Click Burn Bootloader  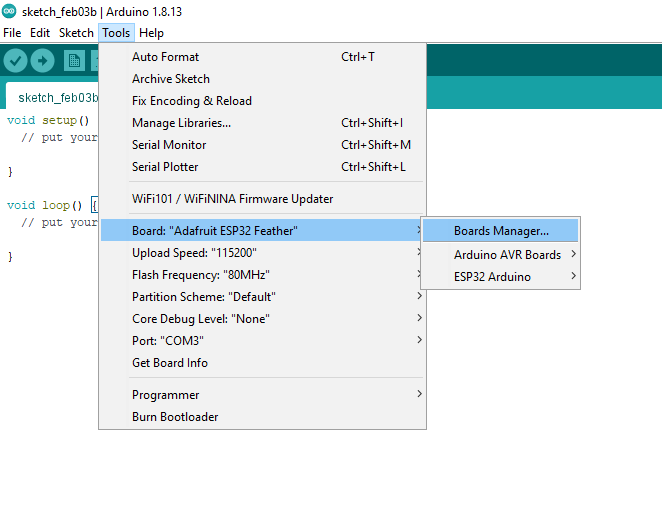click(x=262, y=417)
